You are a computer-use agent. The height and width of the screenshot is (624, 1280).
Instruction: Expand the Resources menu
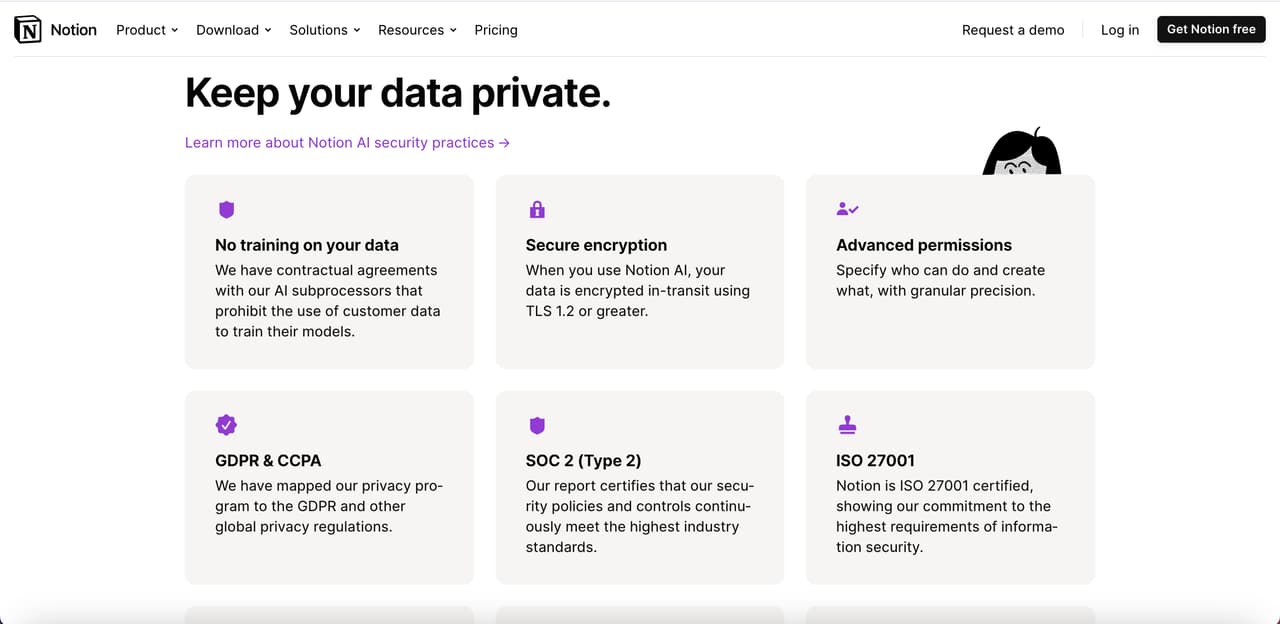pos(417,30)
